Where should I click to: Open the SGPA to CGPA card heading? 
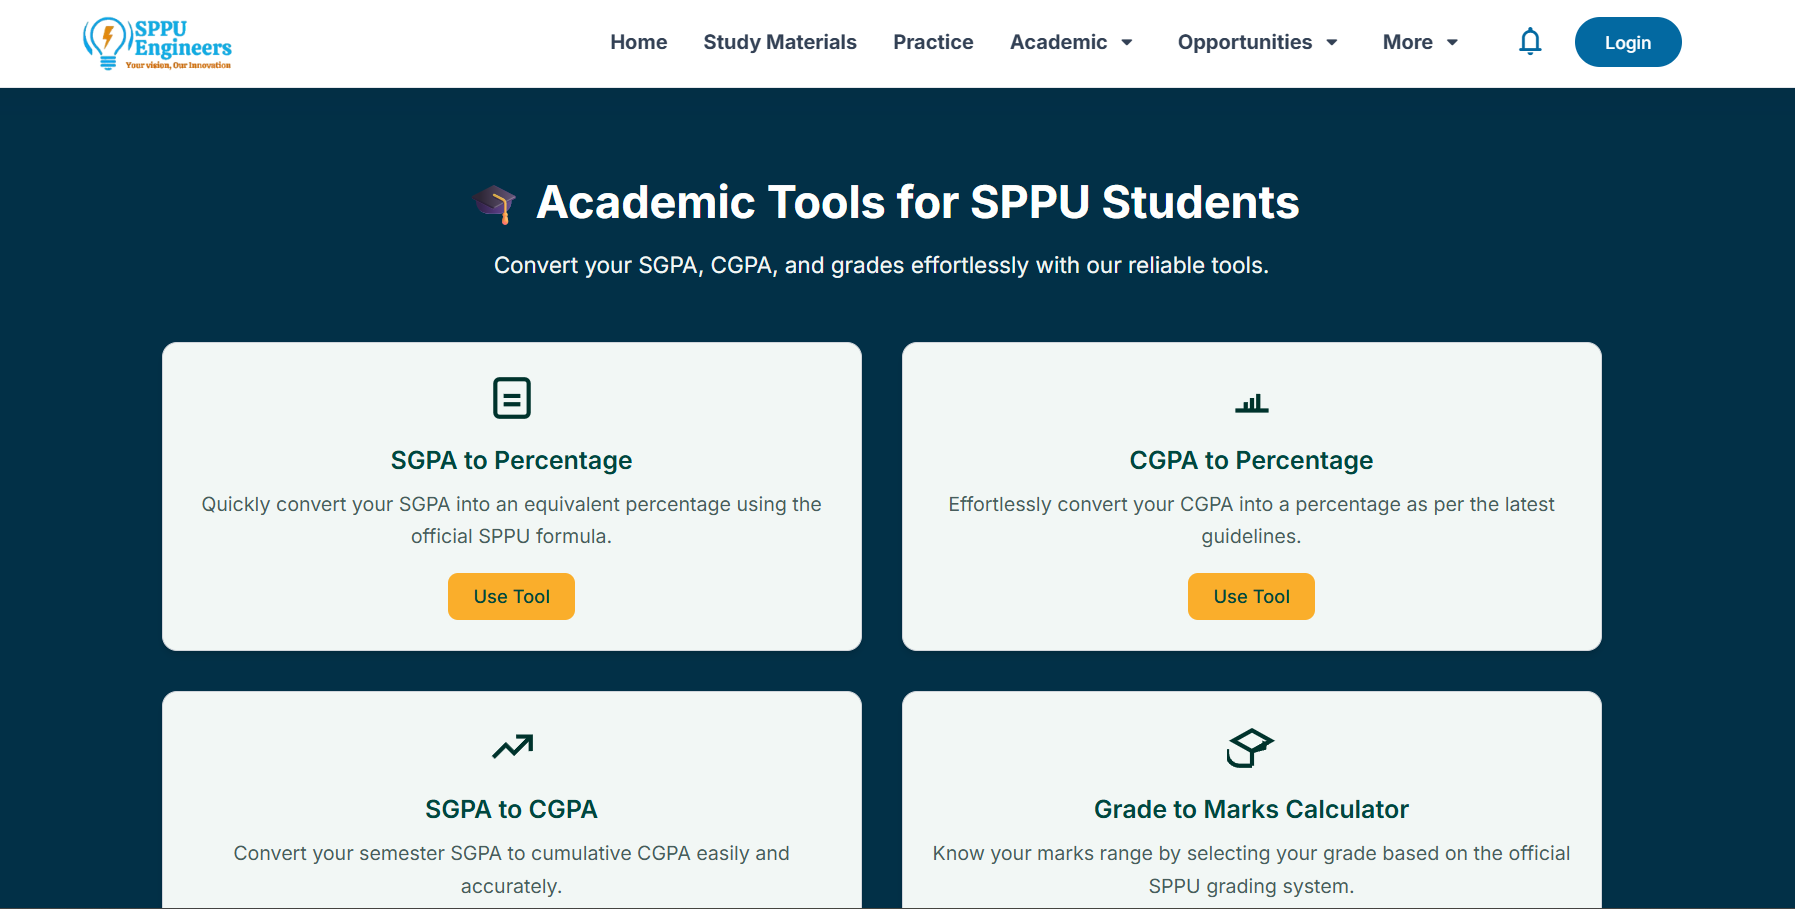coord(511,809)
